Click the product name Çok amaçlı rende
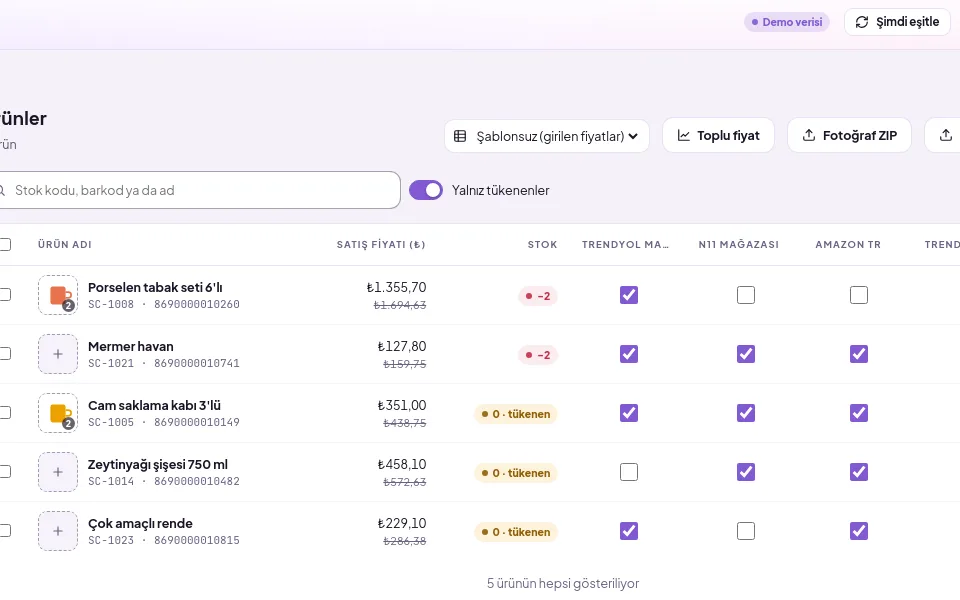960x600 pixels. [140, 523]
